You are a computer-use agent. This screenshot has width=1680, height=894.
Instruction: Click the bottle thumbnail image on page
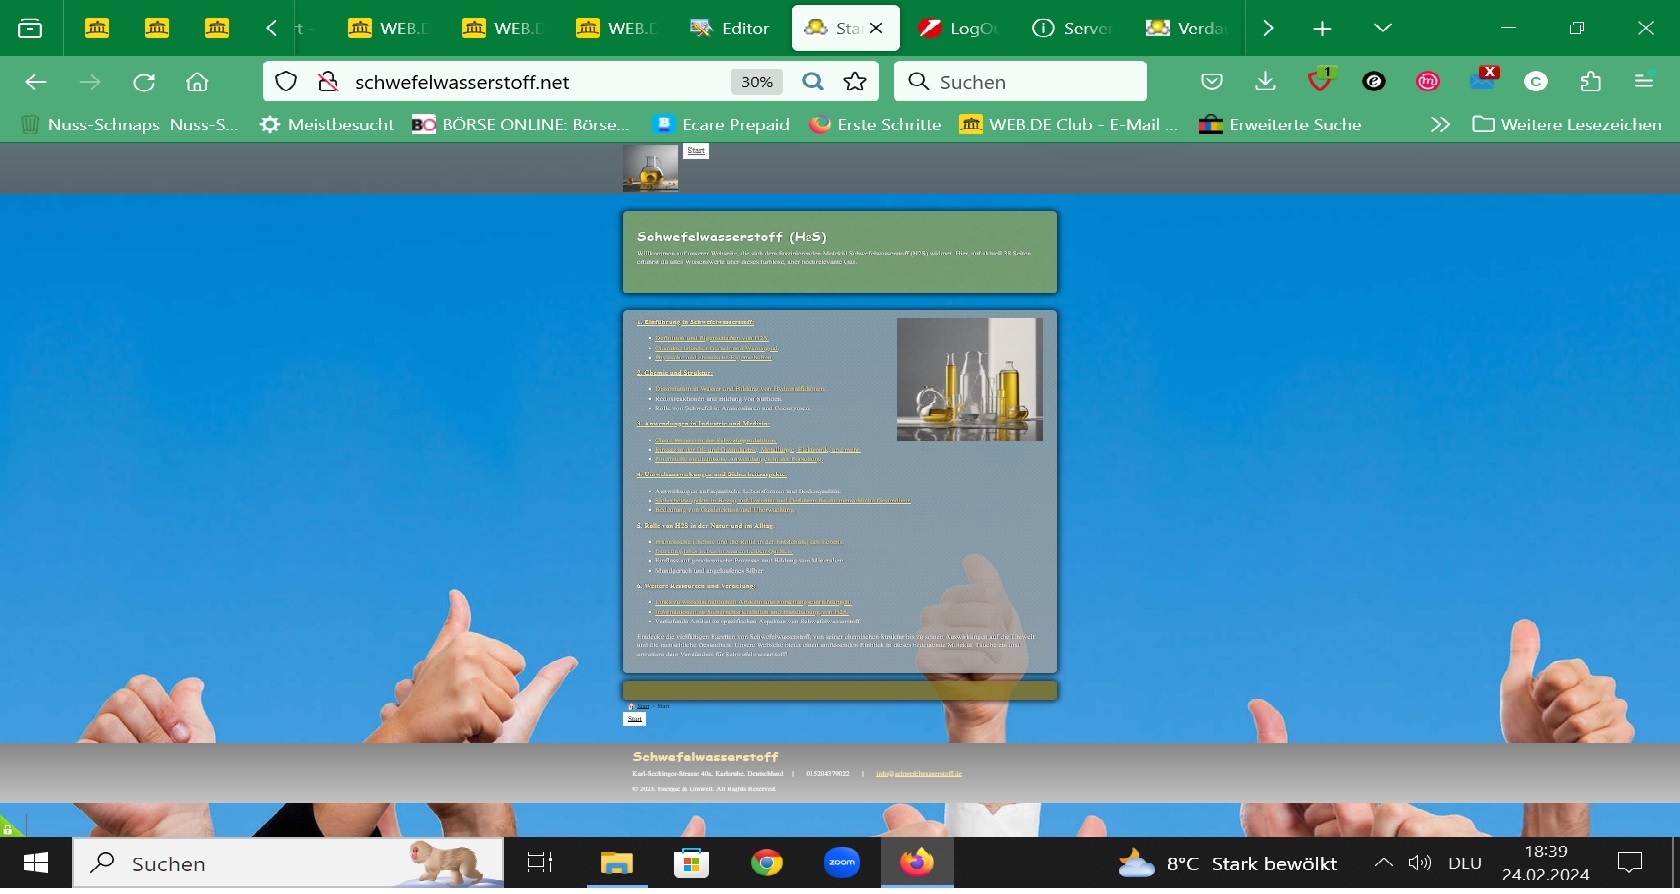click(x=650, y=168)
